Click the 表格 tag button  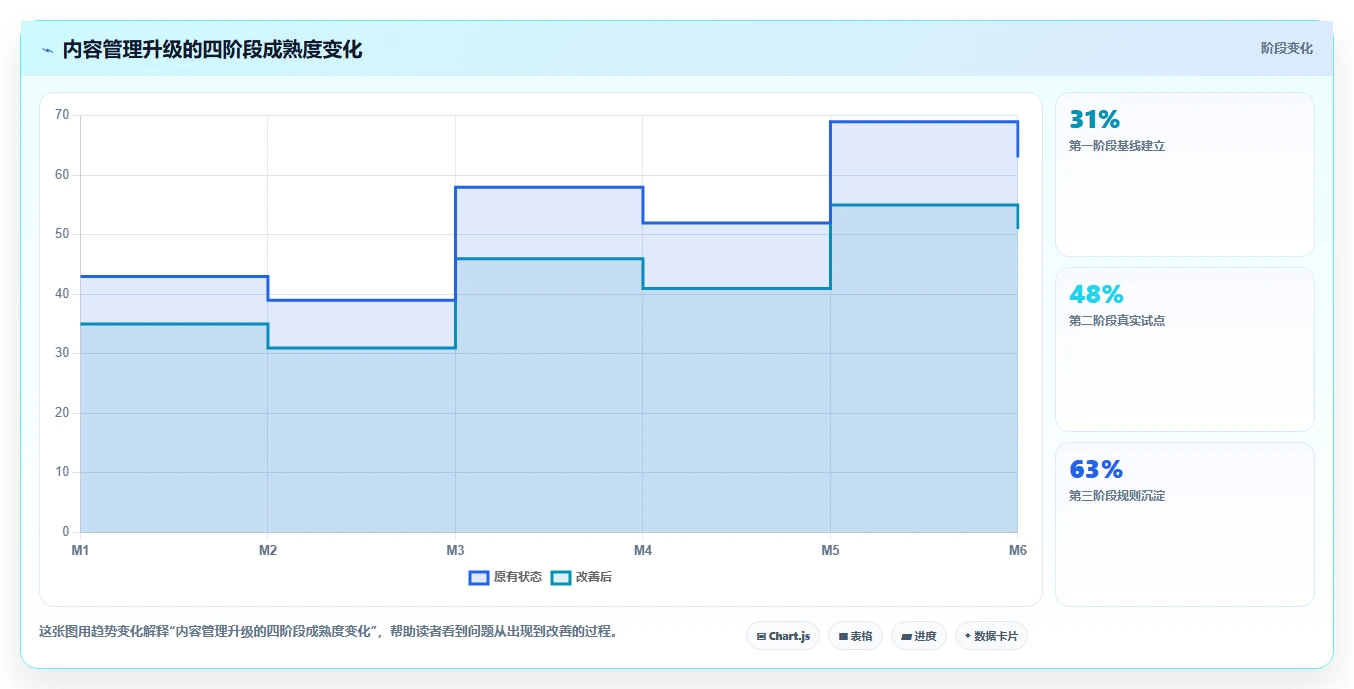[x=855, y=636]
